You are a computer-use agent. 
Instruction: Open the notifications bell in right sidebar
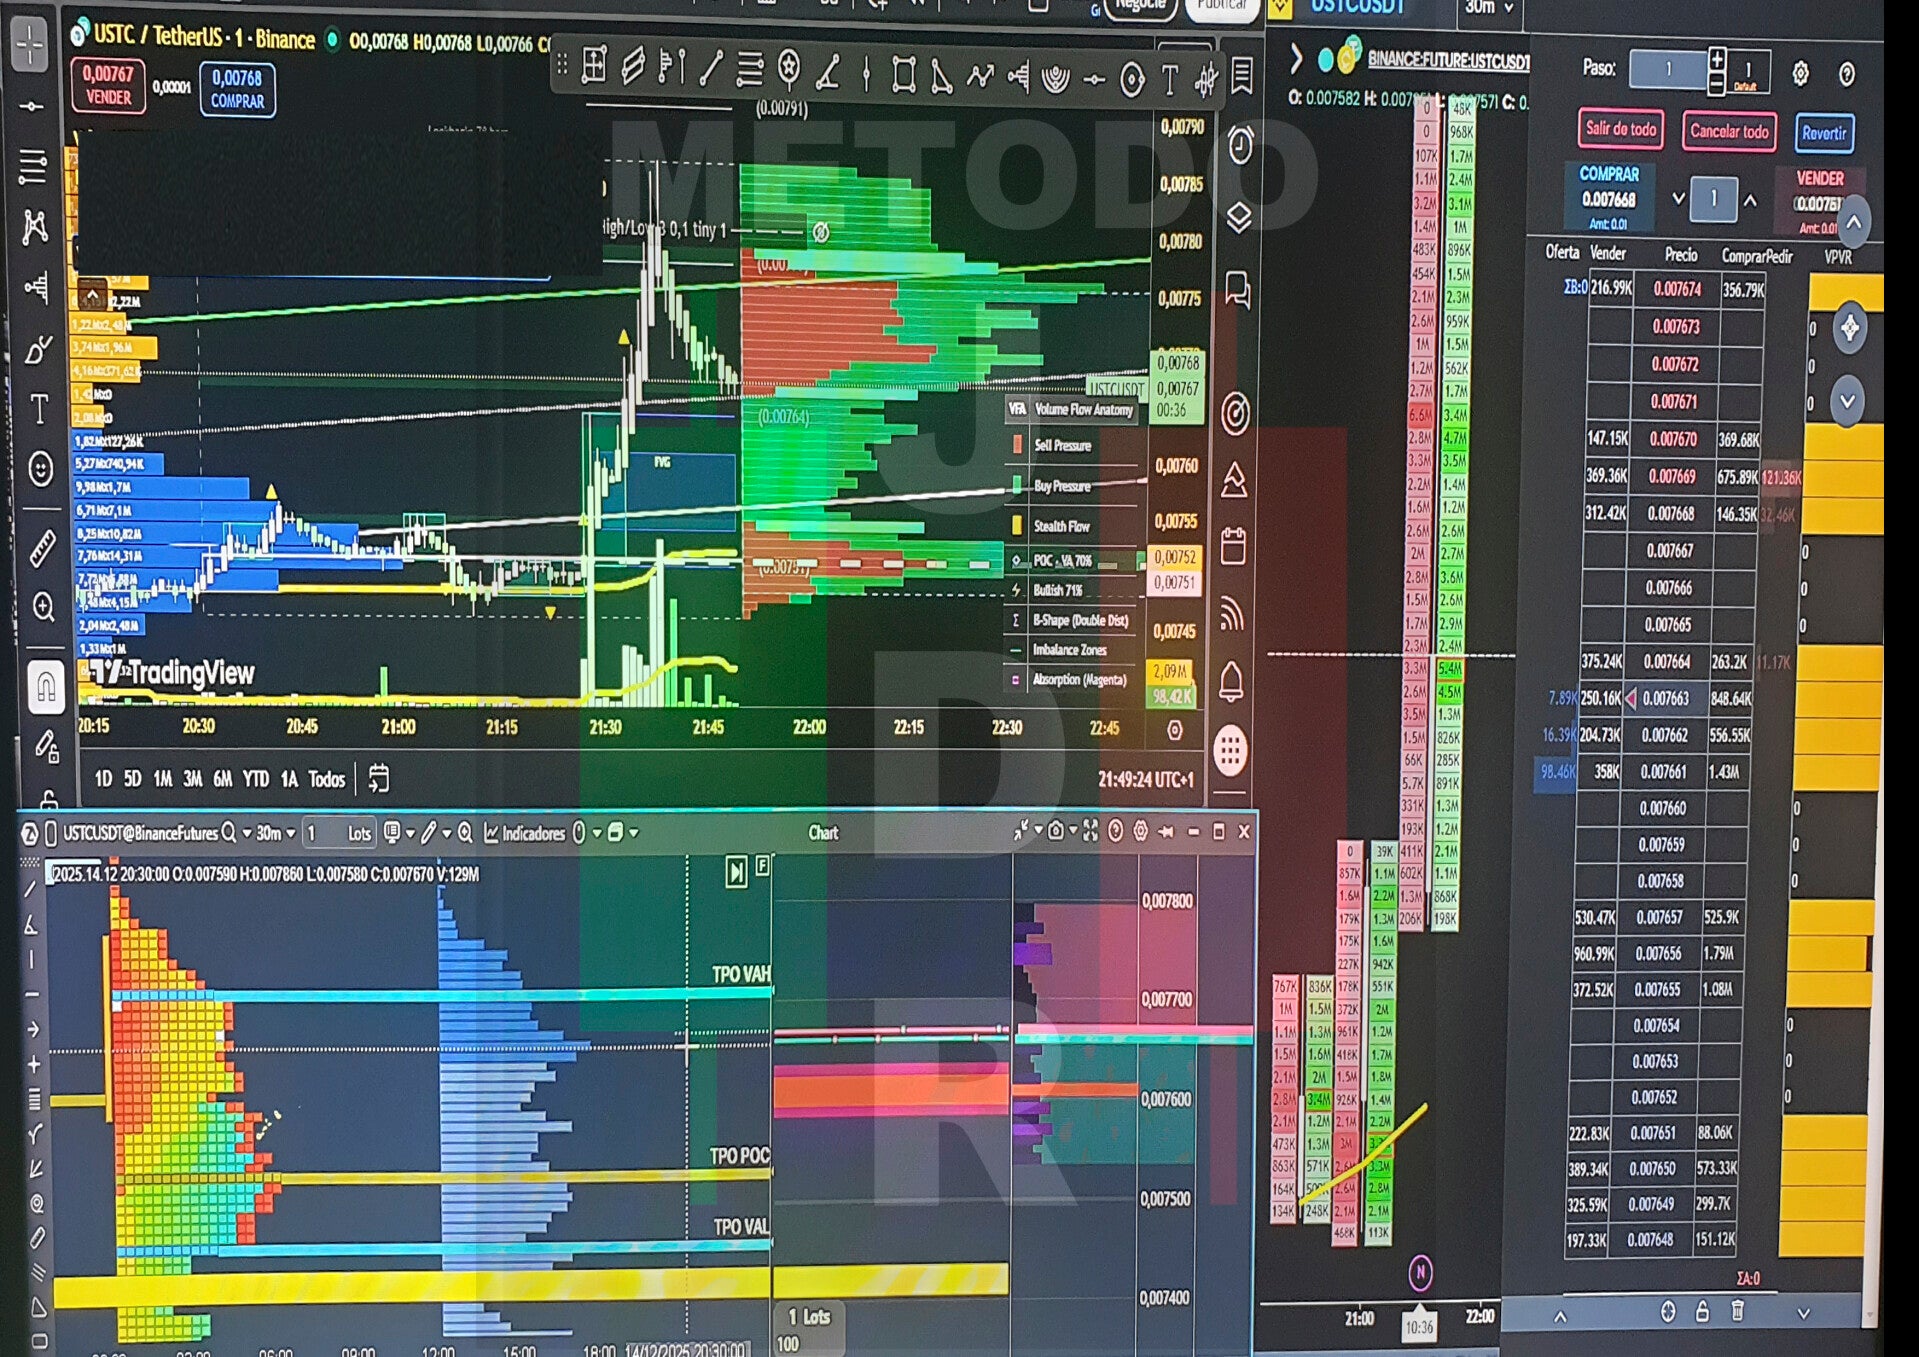point(1231,682)
